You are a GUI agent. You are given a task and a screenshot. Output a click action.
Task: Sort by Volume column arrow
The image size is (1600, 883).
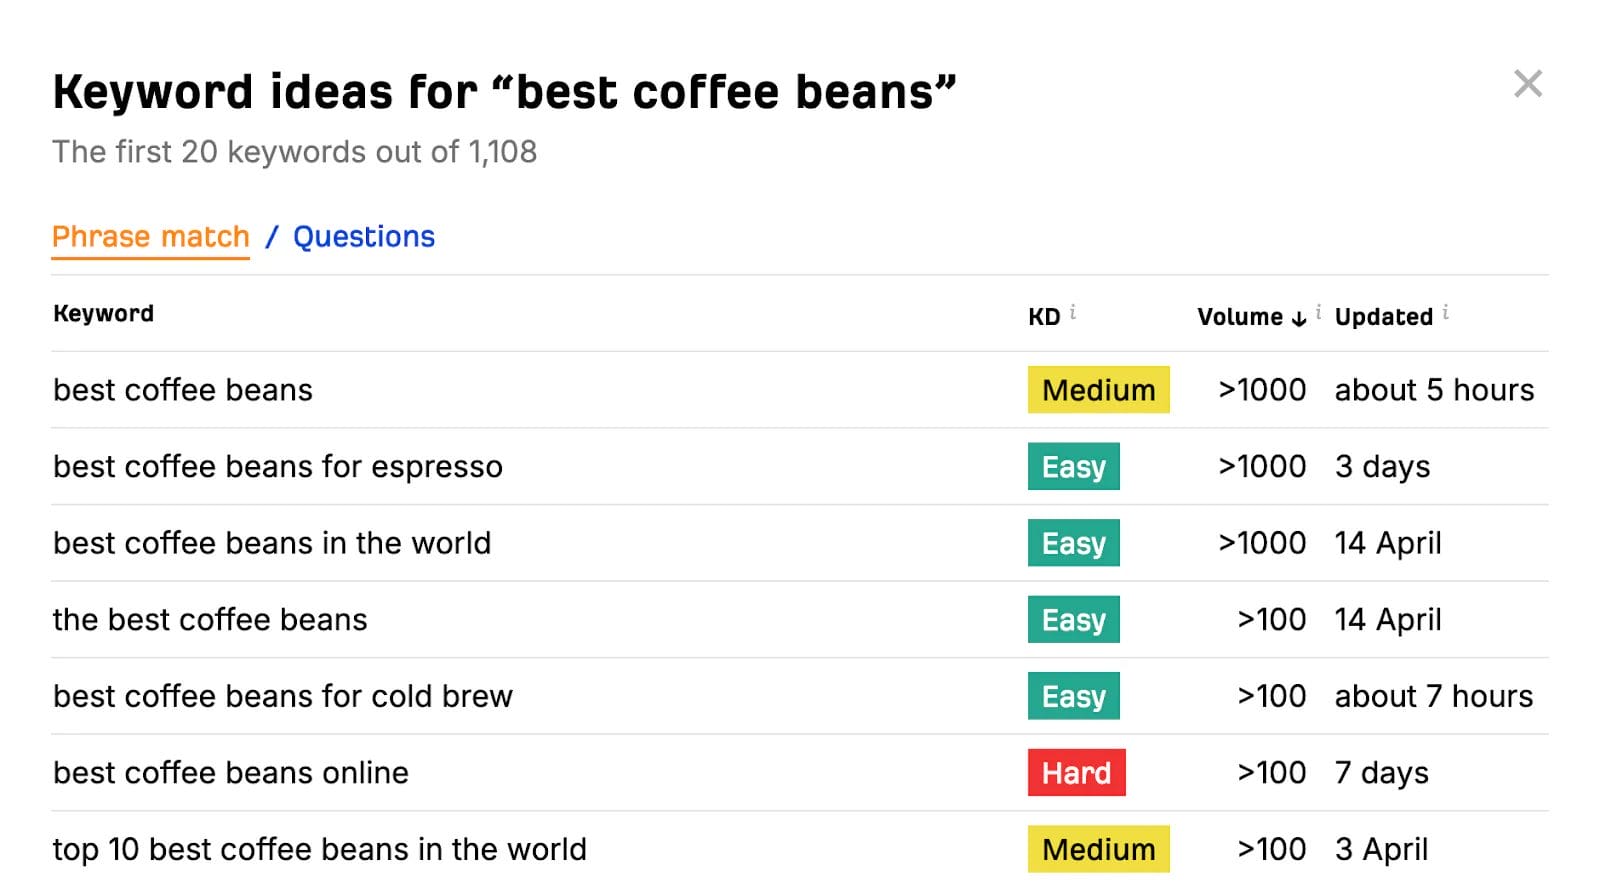point(1299,318)
